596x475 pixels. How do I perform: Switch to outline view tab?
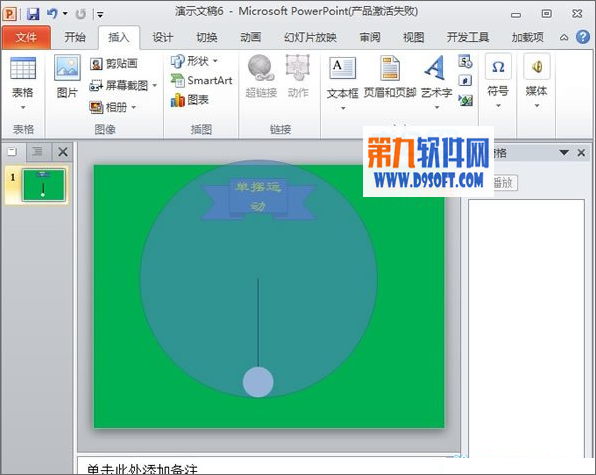pyautogui.click(x=38, y=152)
